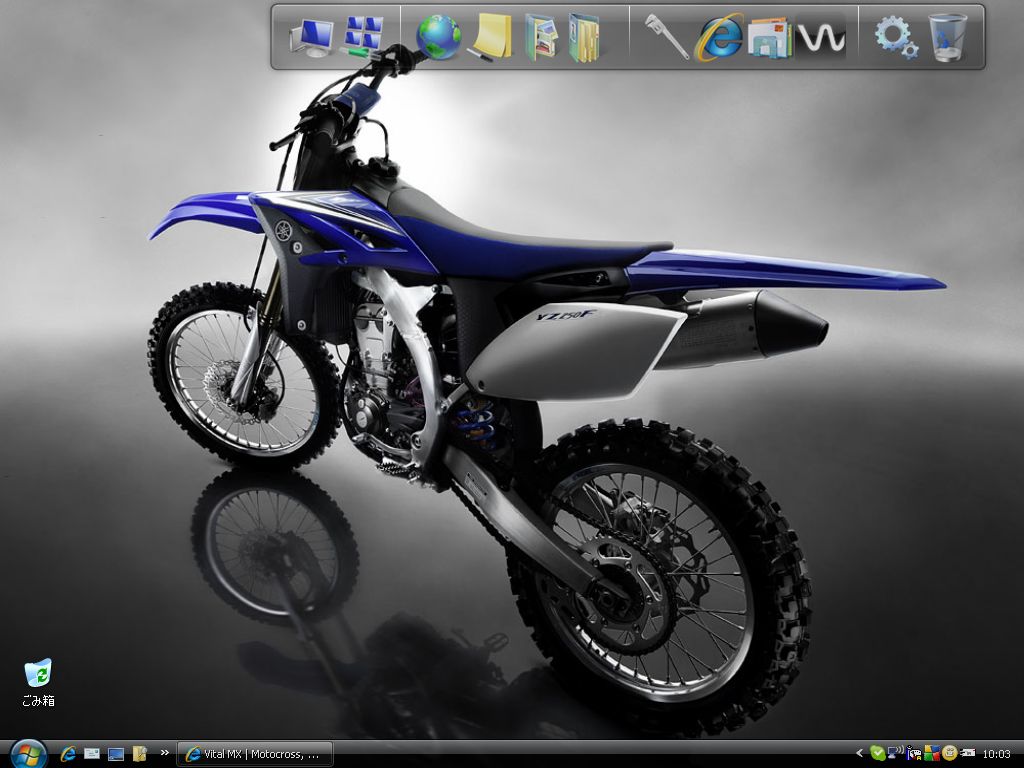The height and width of the screenshot is (768, 1024).
Task: Click the Show Desktop icon in Quick Launch
Action: (116, 754)
